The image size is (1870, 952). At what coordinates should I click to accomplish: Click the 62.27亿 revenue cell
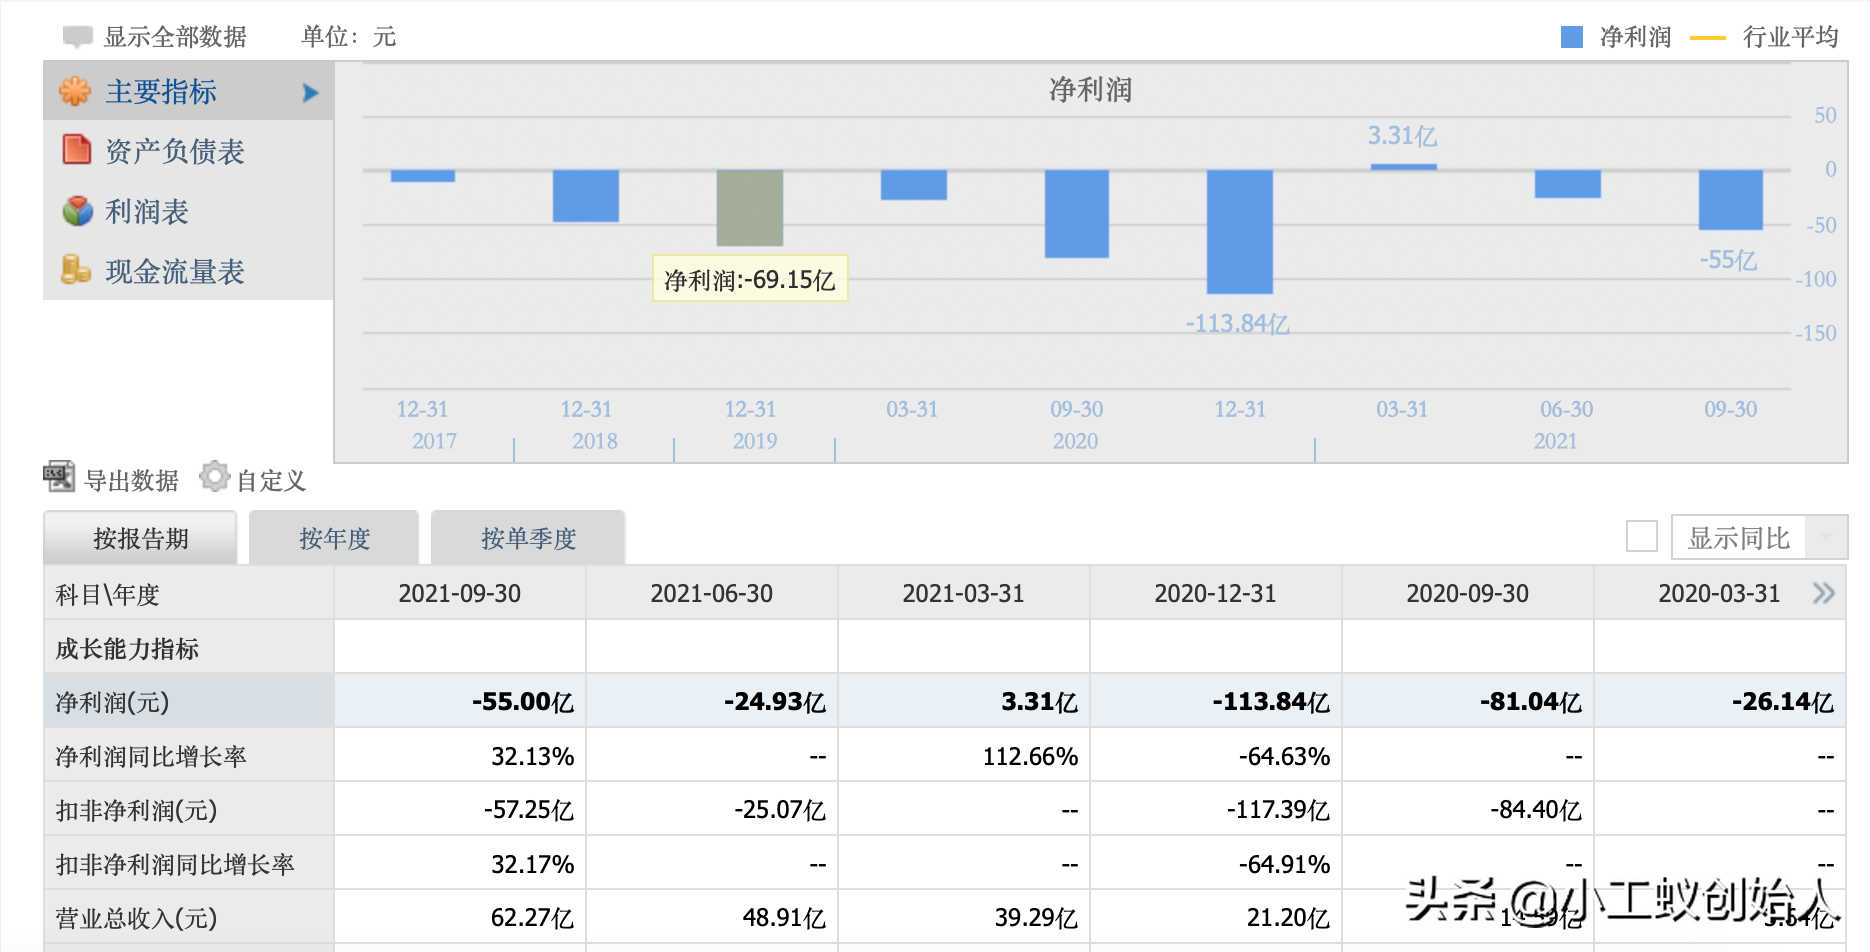pyautogui.click(x=460, y=917)
